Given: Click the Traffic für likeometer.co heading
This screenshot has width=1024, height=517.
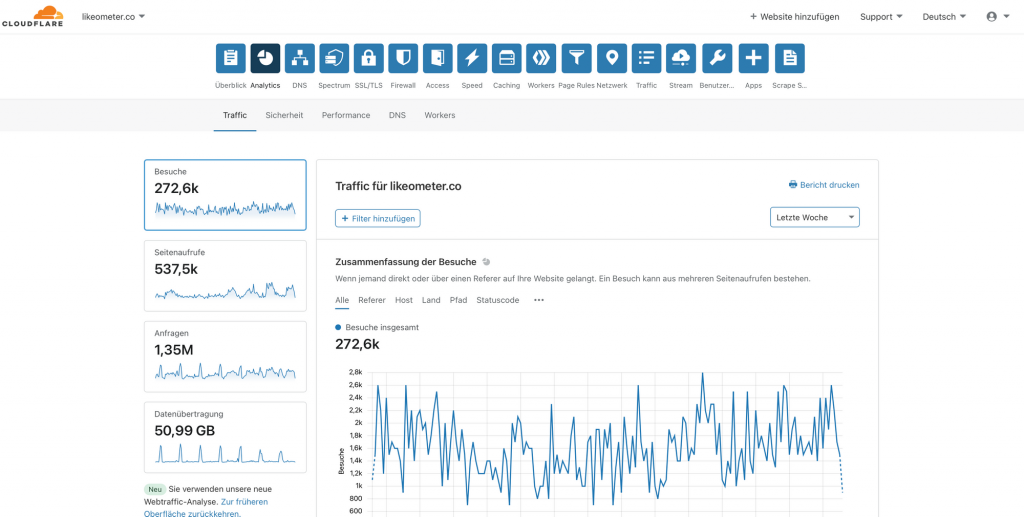Looking at the screenshot, I should click(x=398, y=186).
